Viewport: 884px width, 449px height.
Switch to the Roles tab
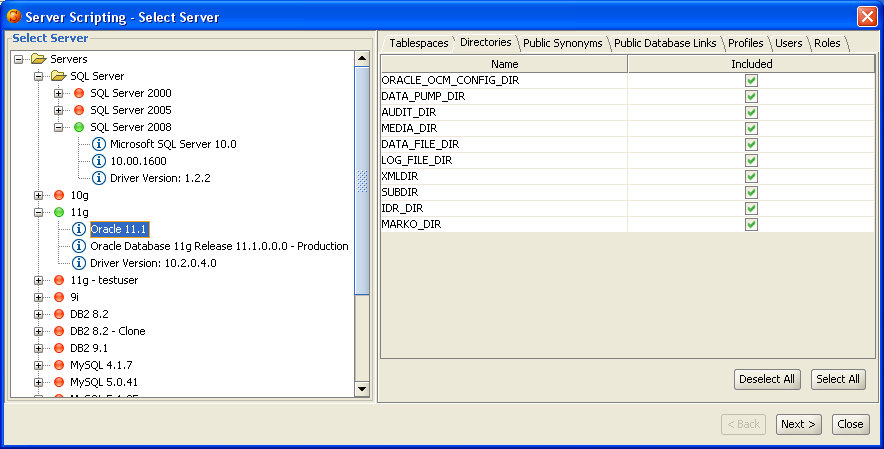827,43
